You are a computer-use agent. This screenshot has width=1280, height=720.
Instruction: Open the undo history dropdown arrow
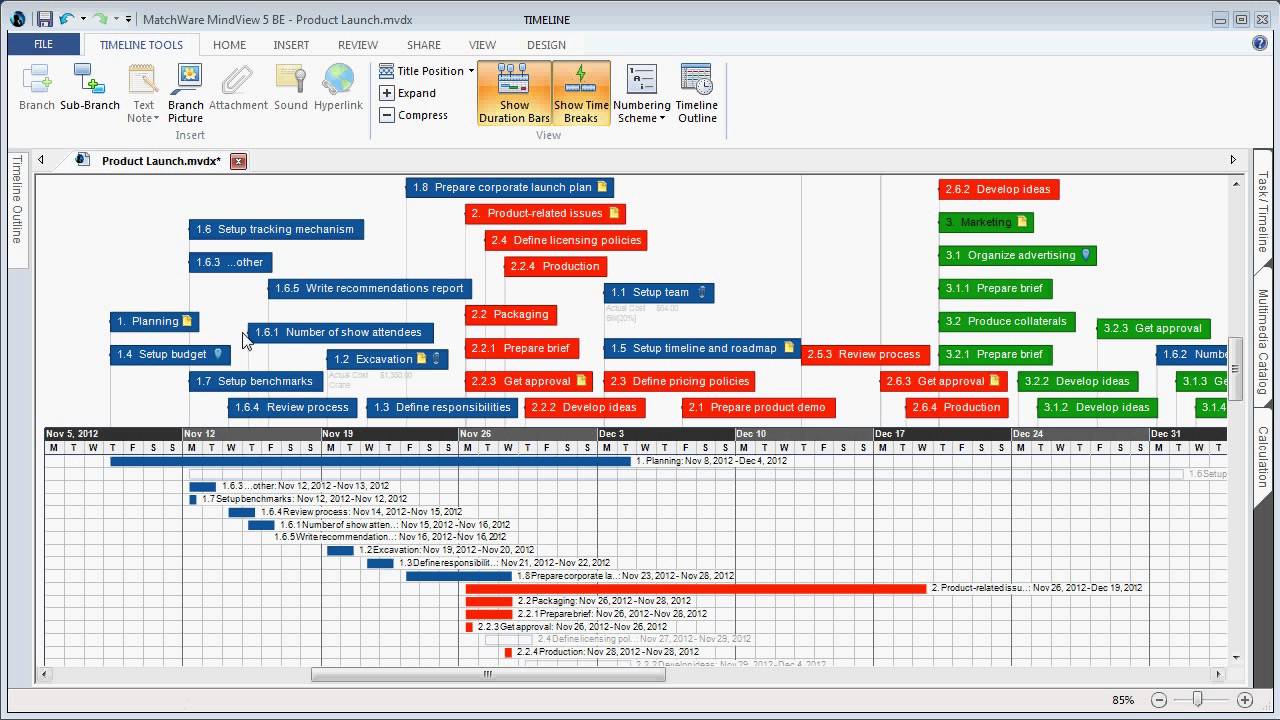83,19
